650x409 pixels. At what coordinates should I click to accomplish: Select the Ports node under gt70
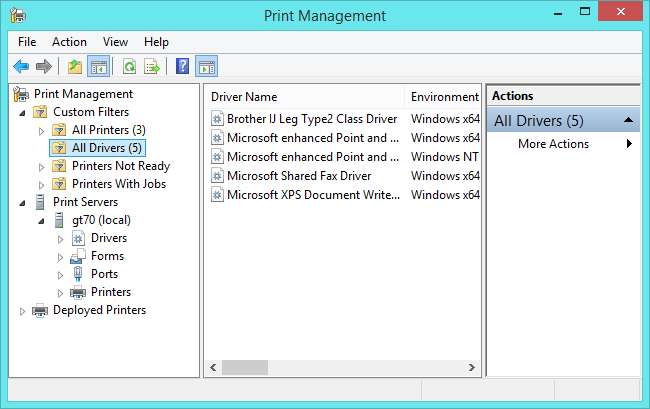point(104,274)
